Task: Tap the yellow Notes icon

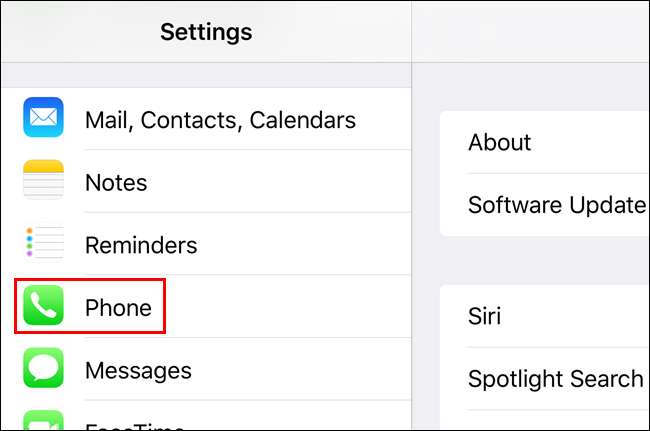Action: pos(43,182)
